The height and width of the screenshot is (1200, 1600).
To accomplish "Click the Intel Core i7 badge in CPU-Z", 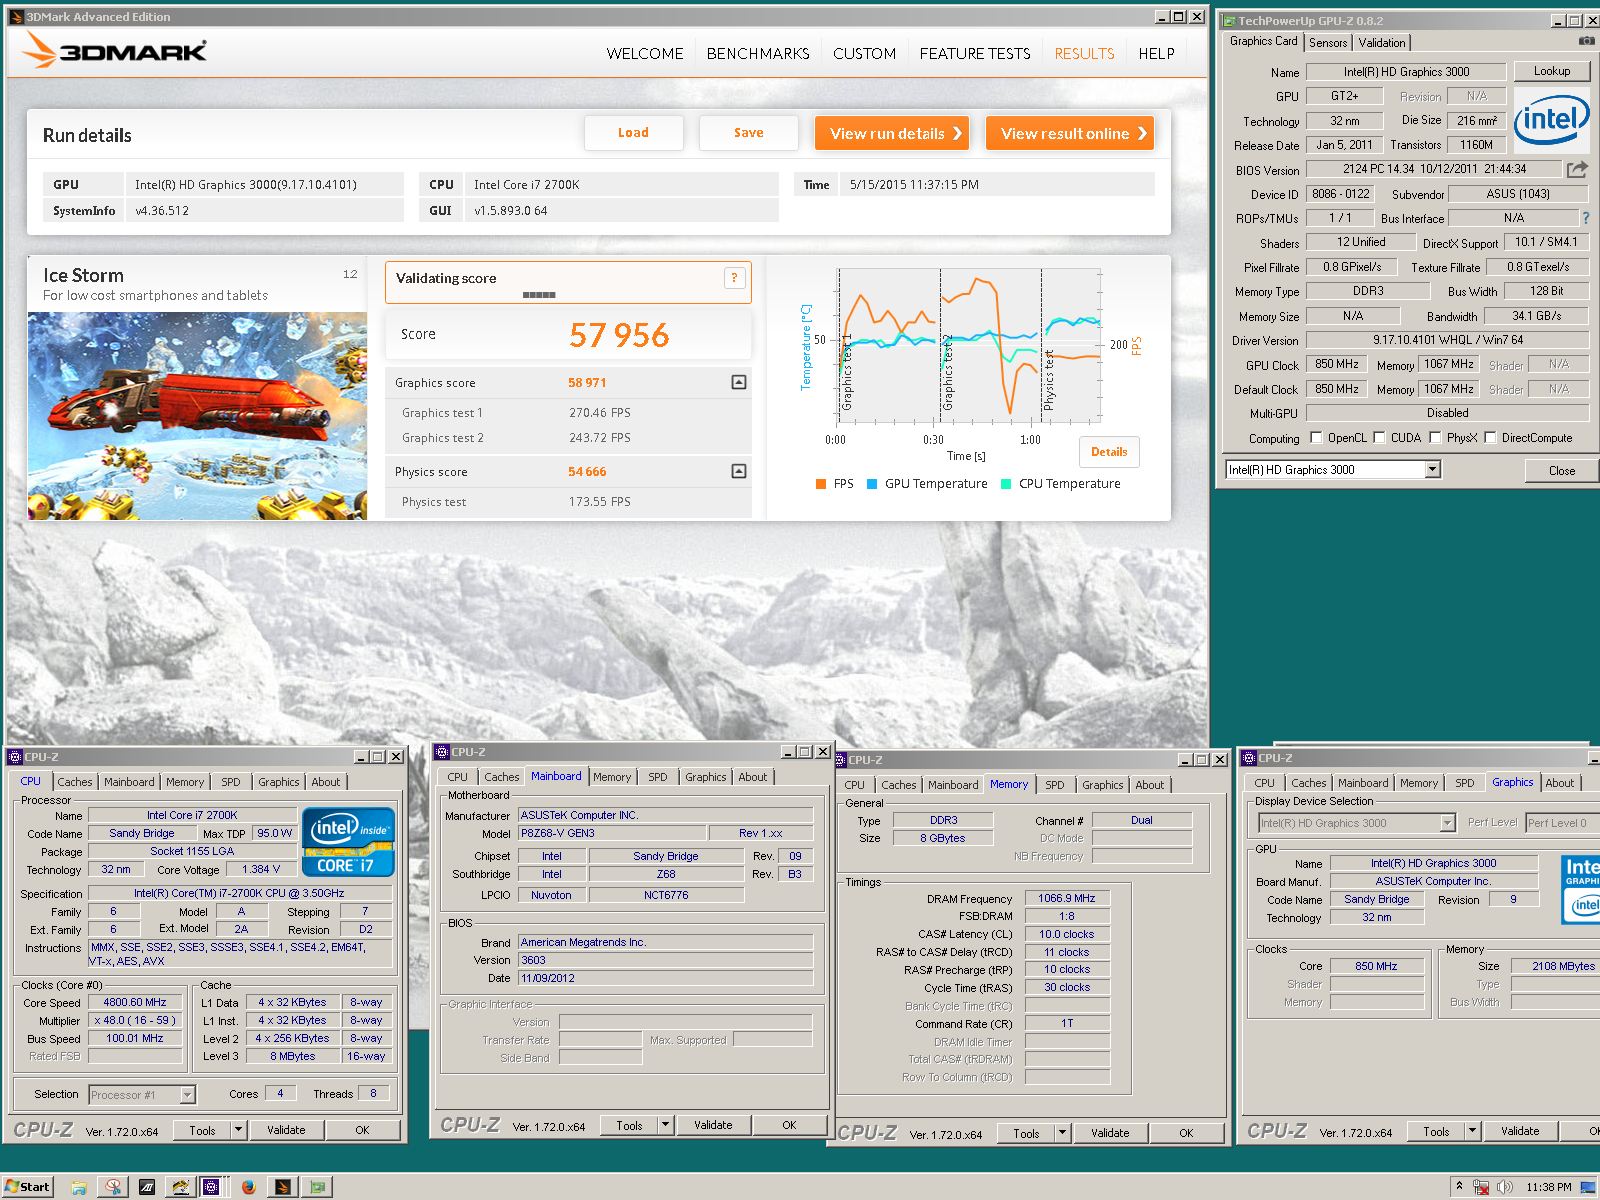I will [348, 842].
